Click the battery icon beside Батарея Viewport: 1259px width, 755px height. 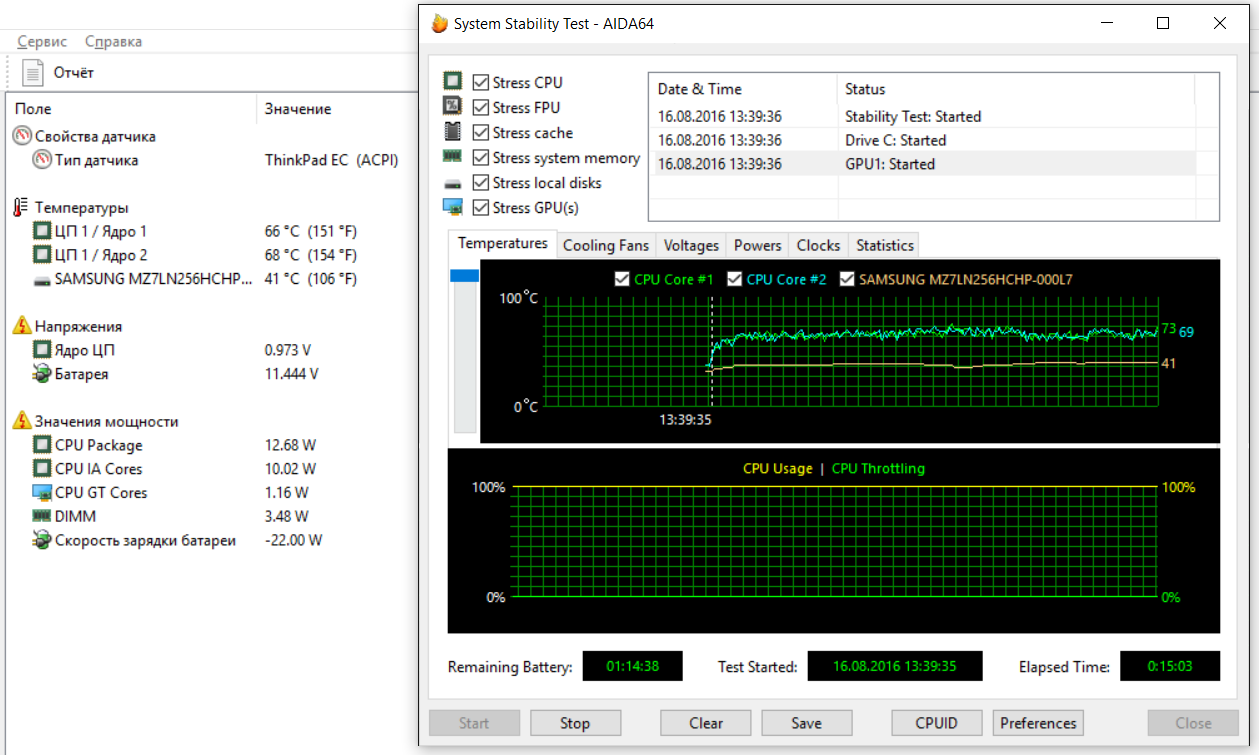(x=42, y=374)
